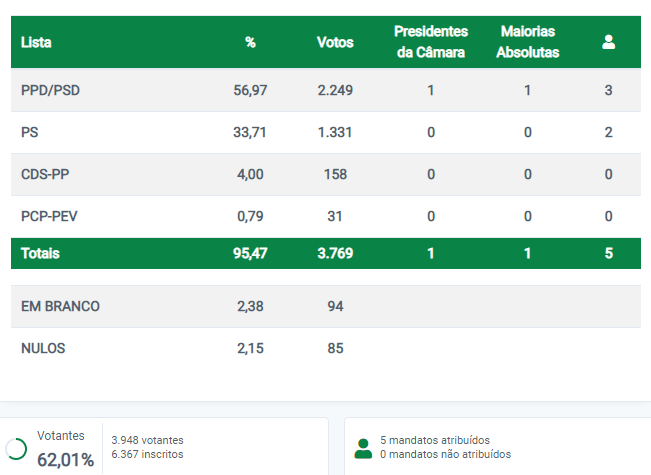The width and height of the screenshot is (651, 475).
Task: Click the 3.948 votantes text
Action: (x=147, y=440)
